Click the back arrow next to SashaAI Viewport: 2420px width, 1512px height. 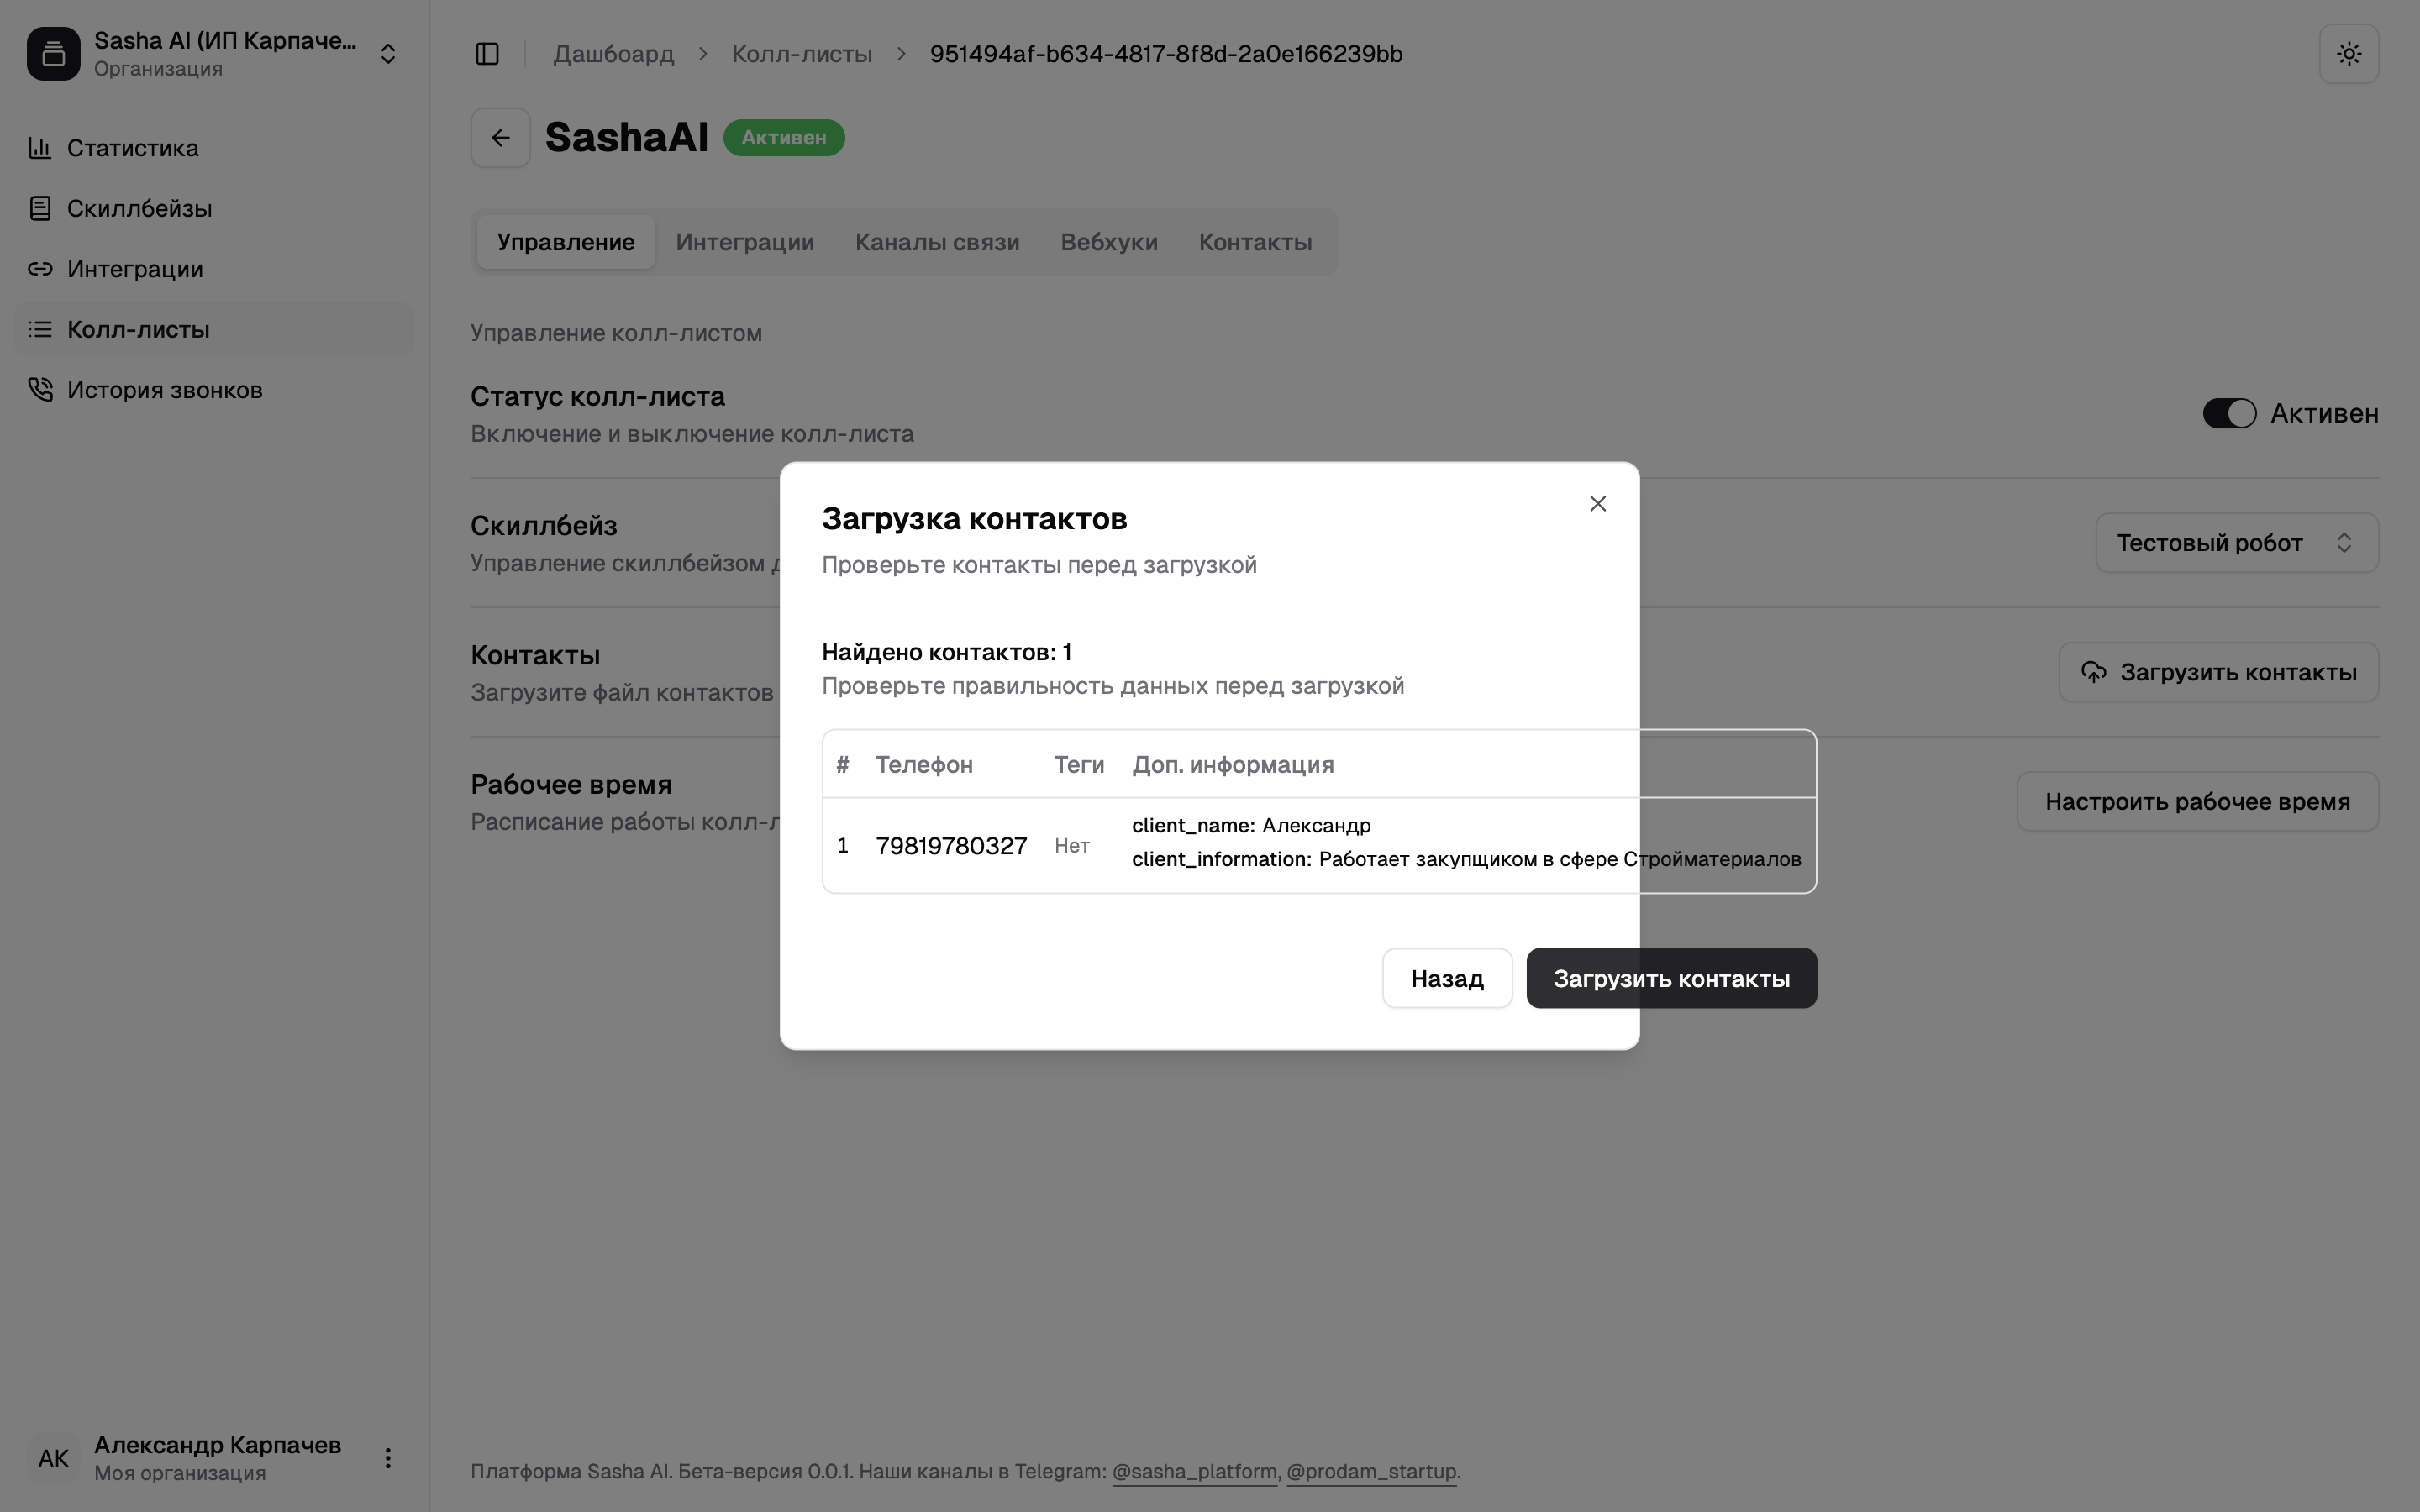point(500,138)
